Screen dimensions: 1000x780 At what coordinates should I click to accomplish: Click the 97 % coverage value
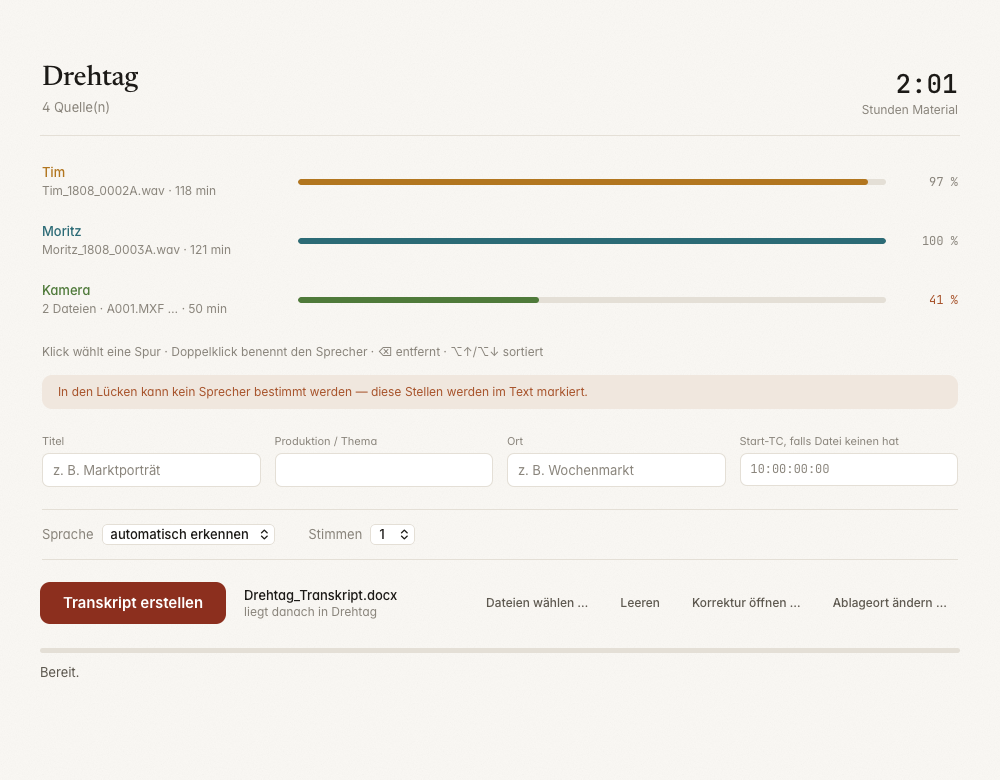[x=943, y=182]
